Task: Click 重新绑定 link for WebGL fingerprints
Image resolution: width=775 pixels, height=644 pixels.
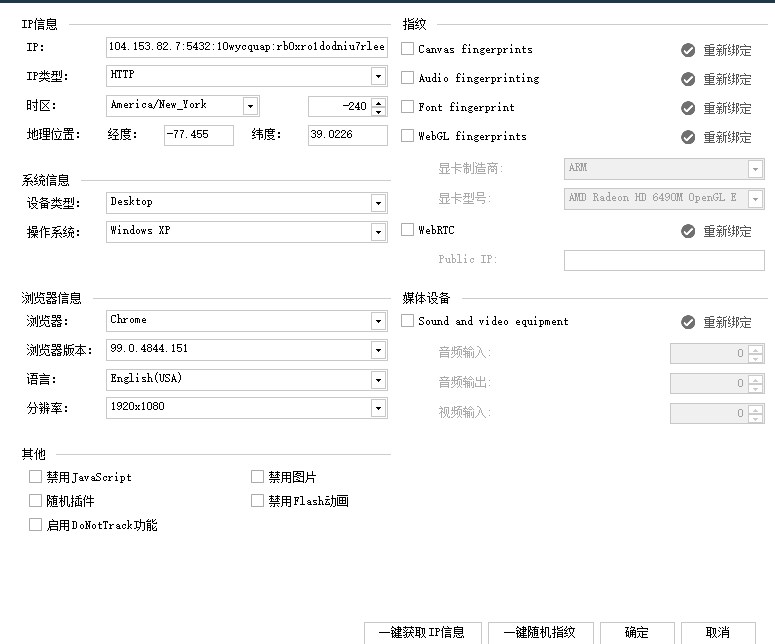Action: (728, 137)
